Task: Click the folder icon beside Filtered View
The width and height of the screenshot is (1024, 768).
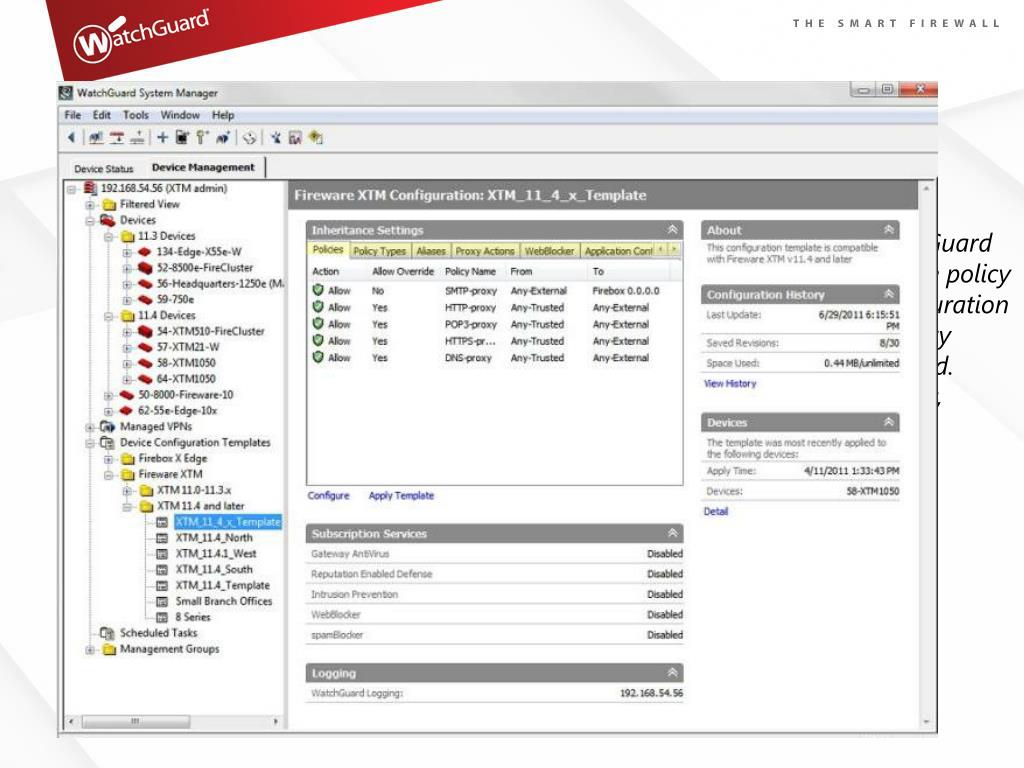Action: [109, 204]
